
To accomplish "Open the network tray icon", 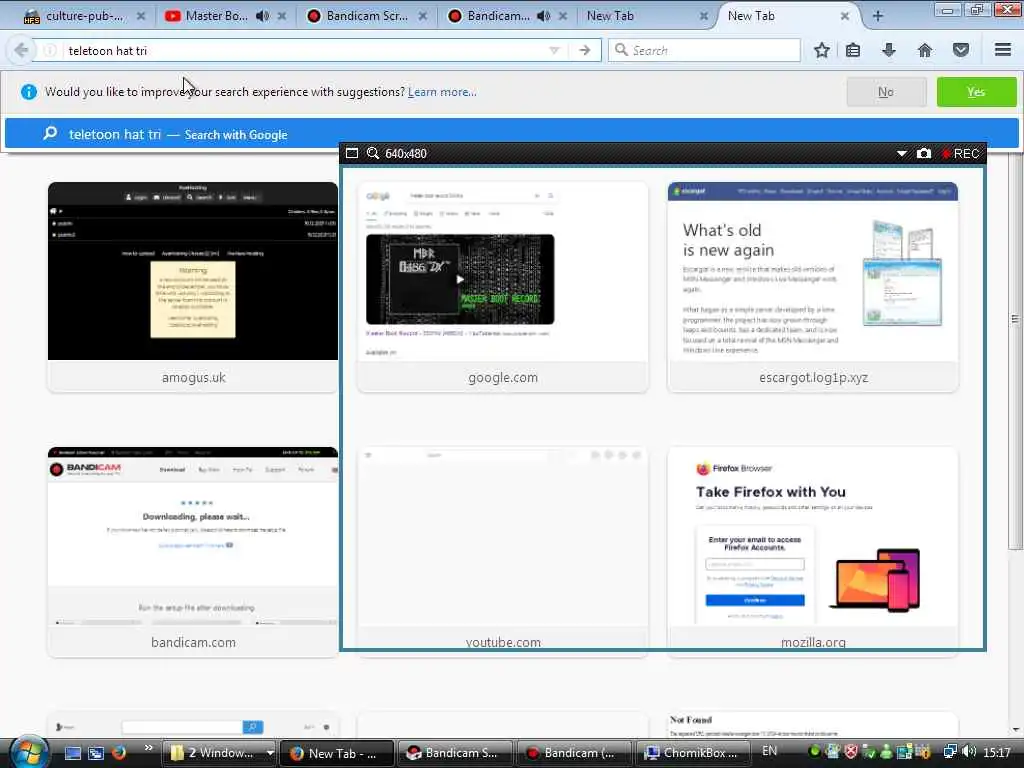I will tap(951, 752).
